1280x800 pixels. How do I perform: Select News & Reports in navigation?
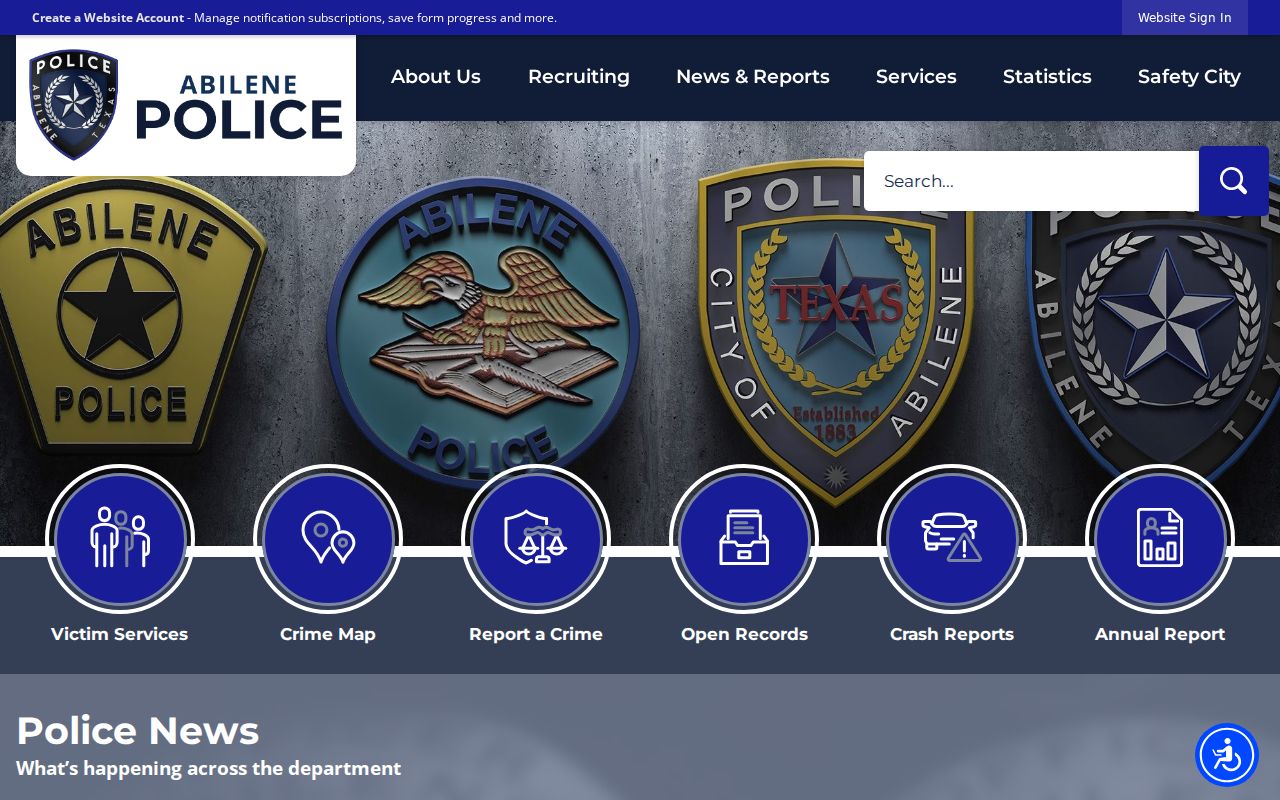point(753,77)
